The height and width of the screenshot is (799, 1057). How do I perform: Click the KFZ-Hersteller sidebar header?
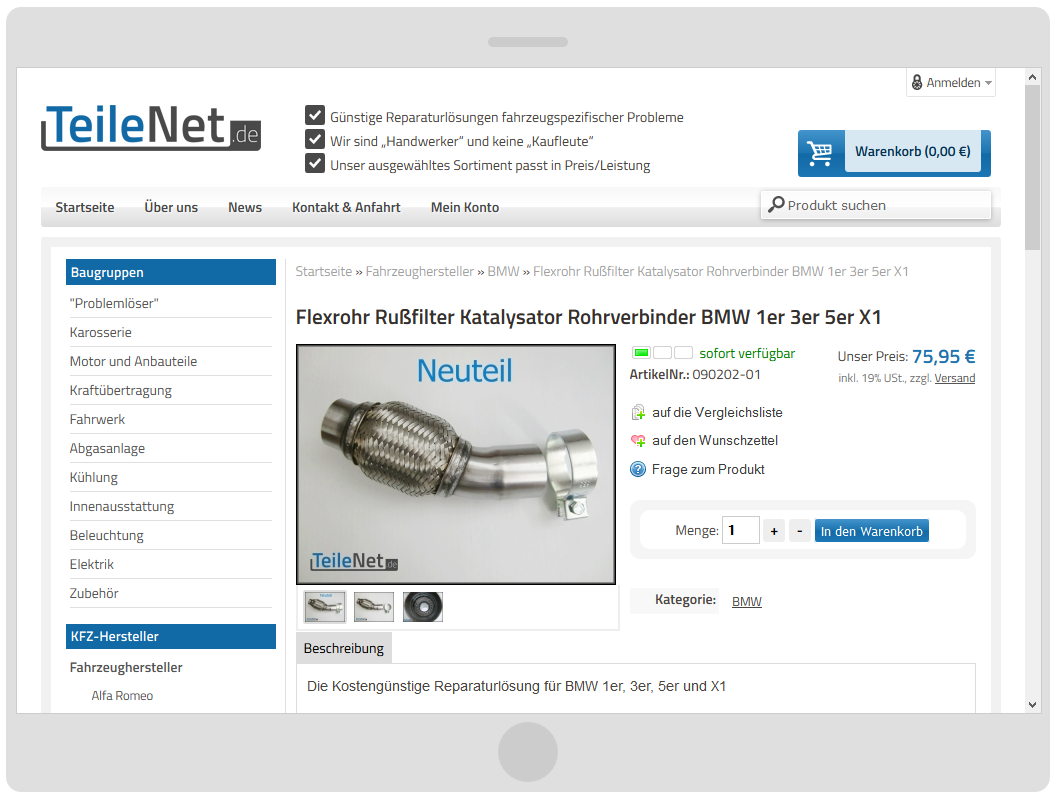click(171, 637)
